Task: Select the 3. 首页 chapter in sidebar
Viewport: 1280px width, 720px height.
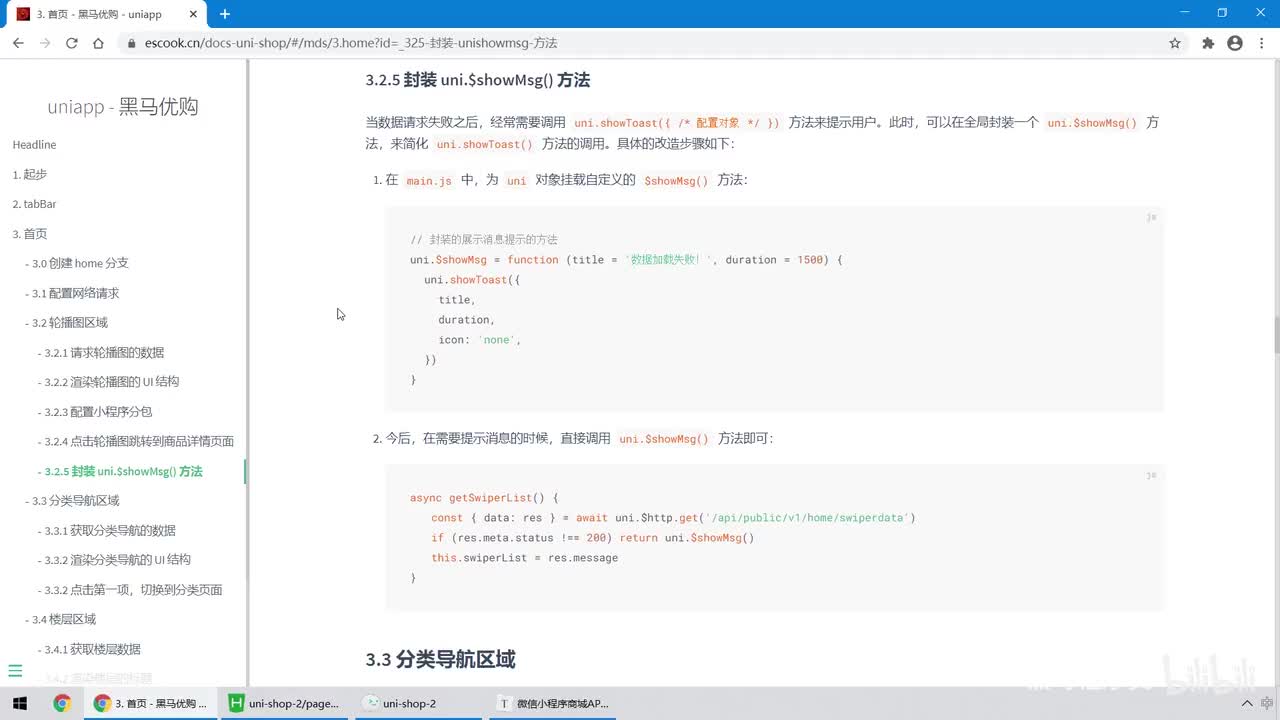Action: tap(29, 234)
